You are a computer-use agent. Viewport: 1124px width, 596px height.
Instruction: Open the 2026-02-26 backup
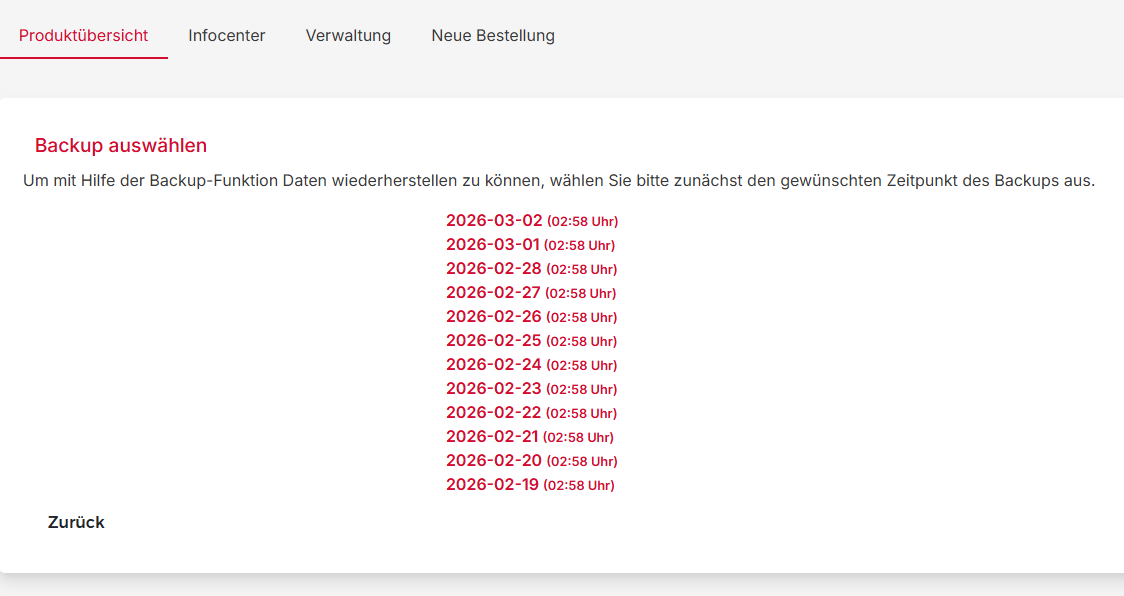(494, 317)
